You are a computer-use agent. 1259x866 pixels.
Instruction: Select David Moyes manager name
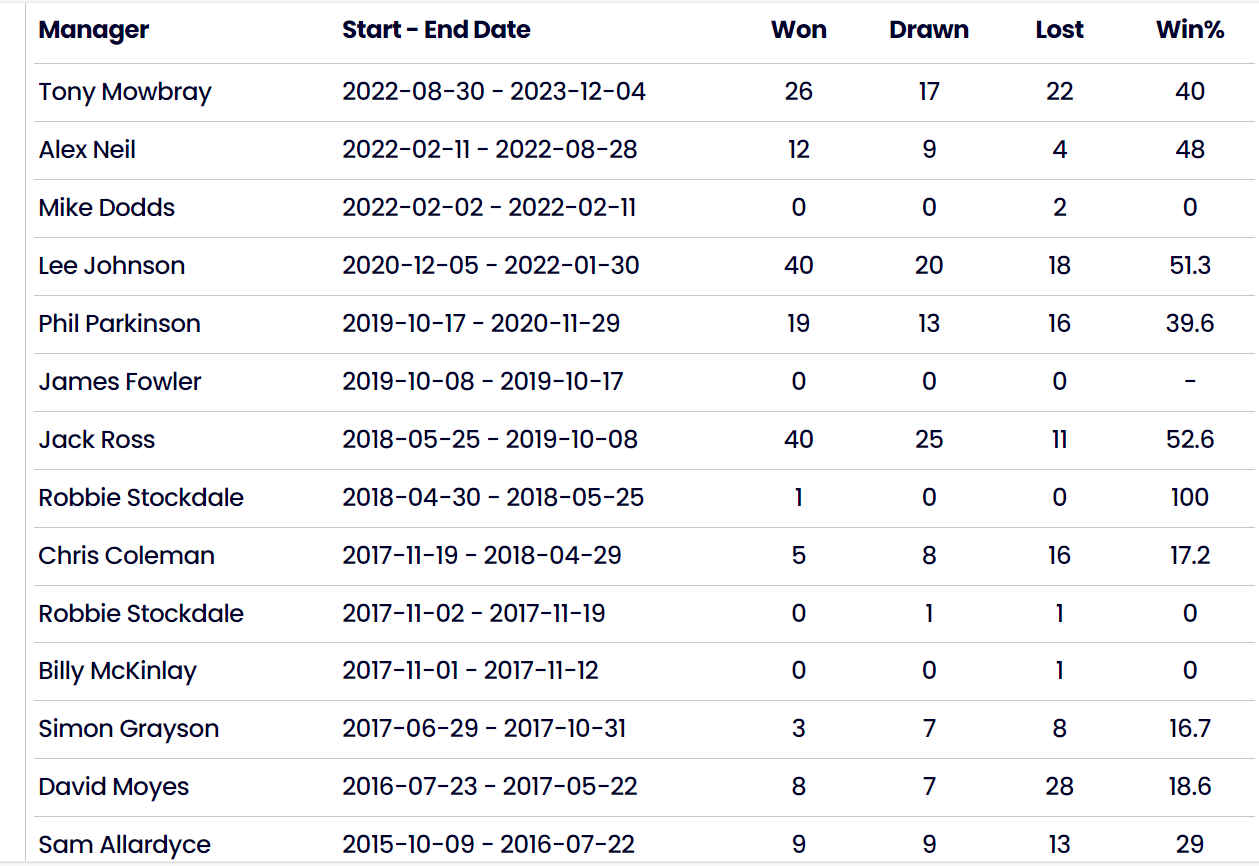(x=114, y=787)
